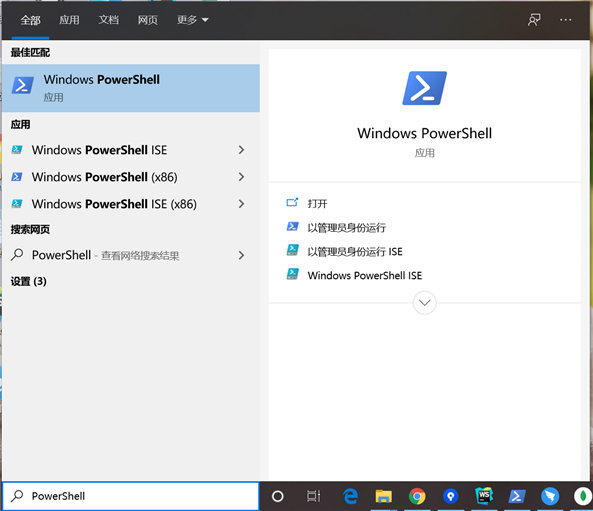Image resolution: width=593 pixels, height=511 pixels.
Task: Switch to the 文档 tab
Action: 109,20
